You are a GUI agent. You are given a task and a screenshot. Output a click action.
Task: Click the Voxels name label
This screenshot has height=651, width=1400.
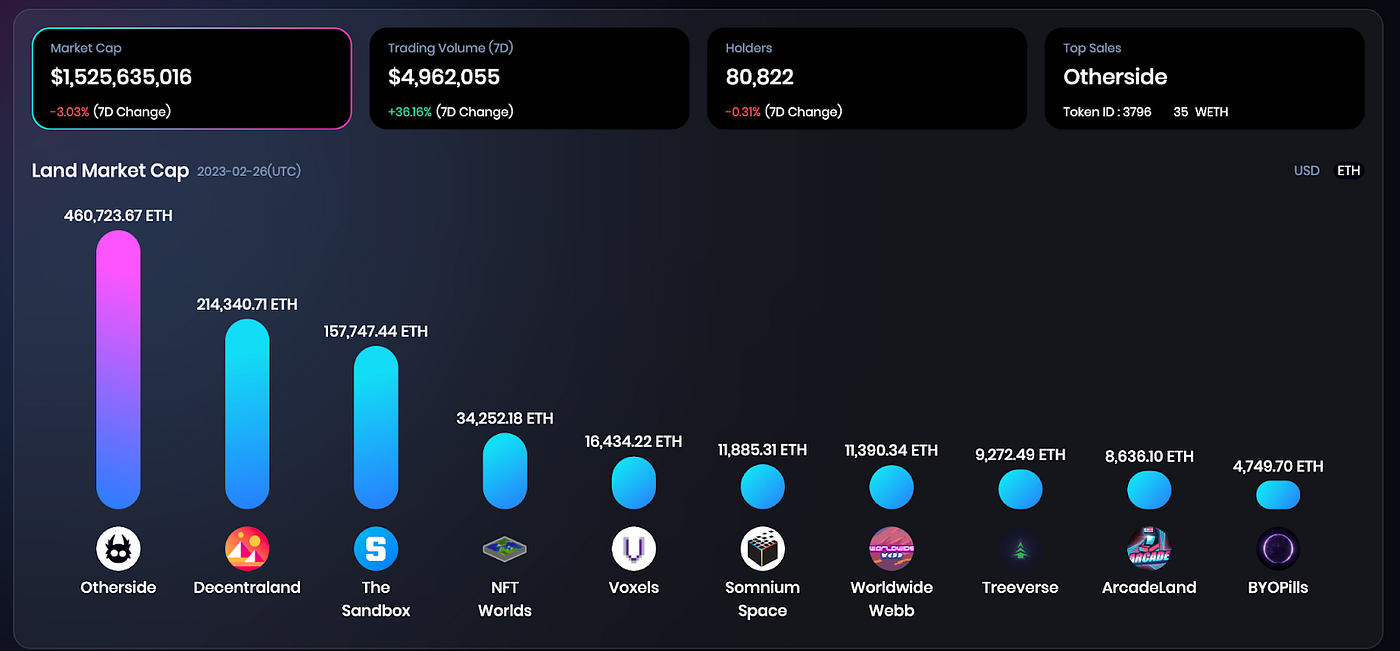[634, 588]
